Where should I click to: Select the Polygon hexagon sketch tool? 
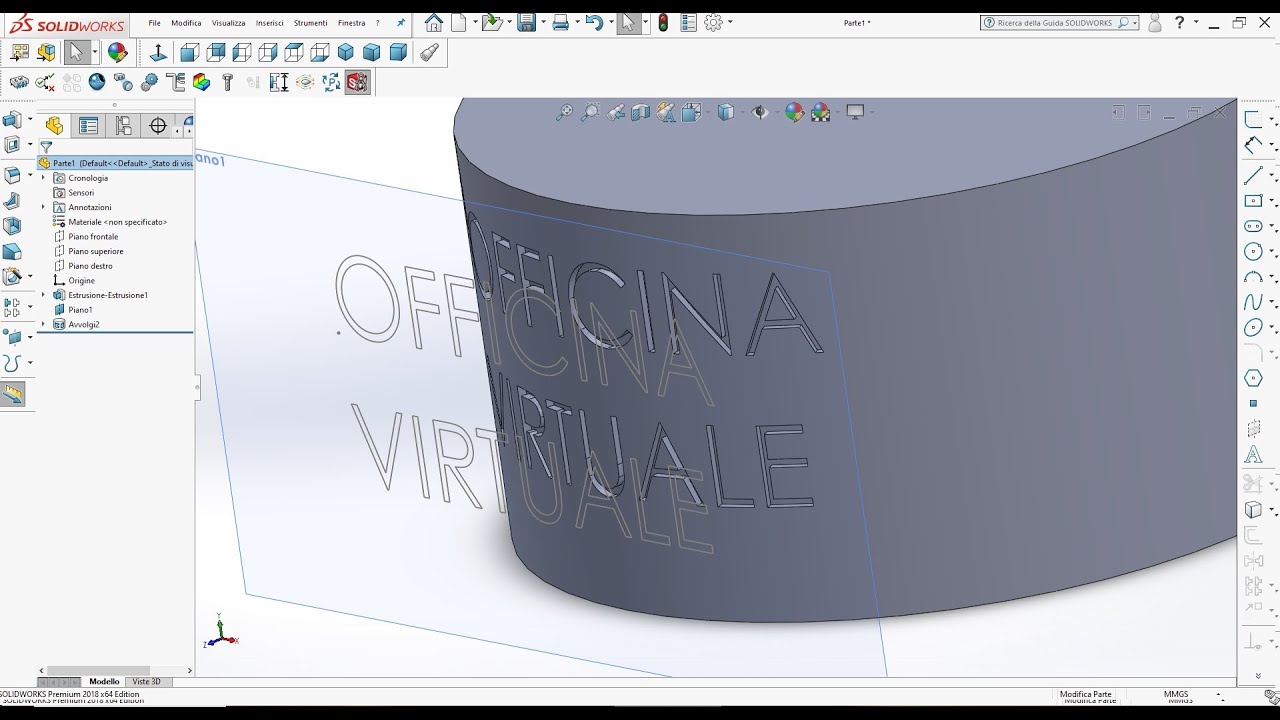[1253, 378]
